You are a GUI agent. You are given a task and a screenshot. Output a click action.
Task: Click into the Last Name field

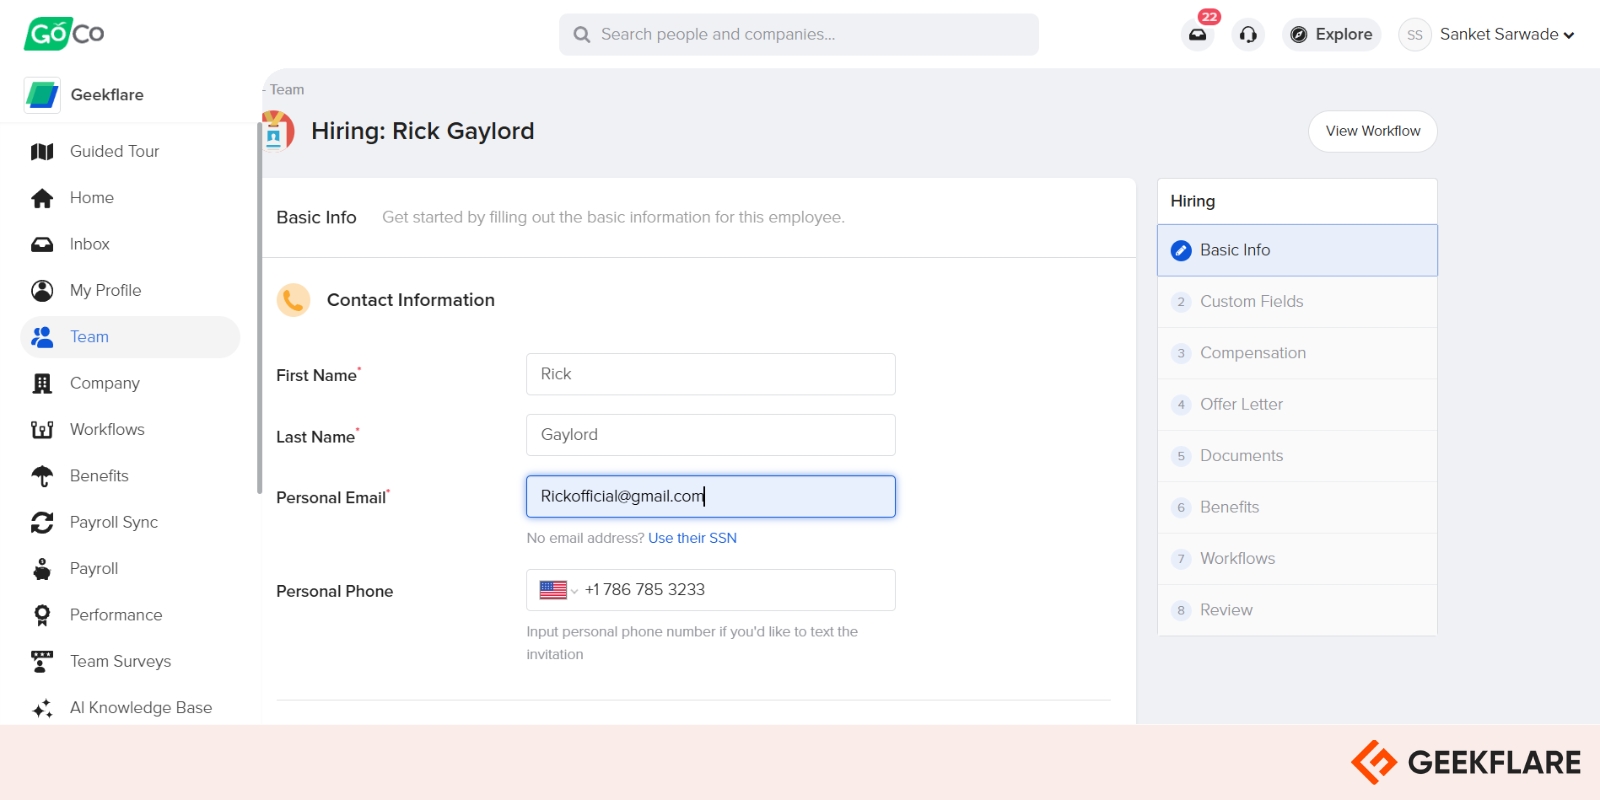coord(710,435)
